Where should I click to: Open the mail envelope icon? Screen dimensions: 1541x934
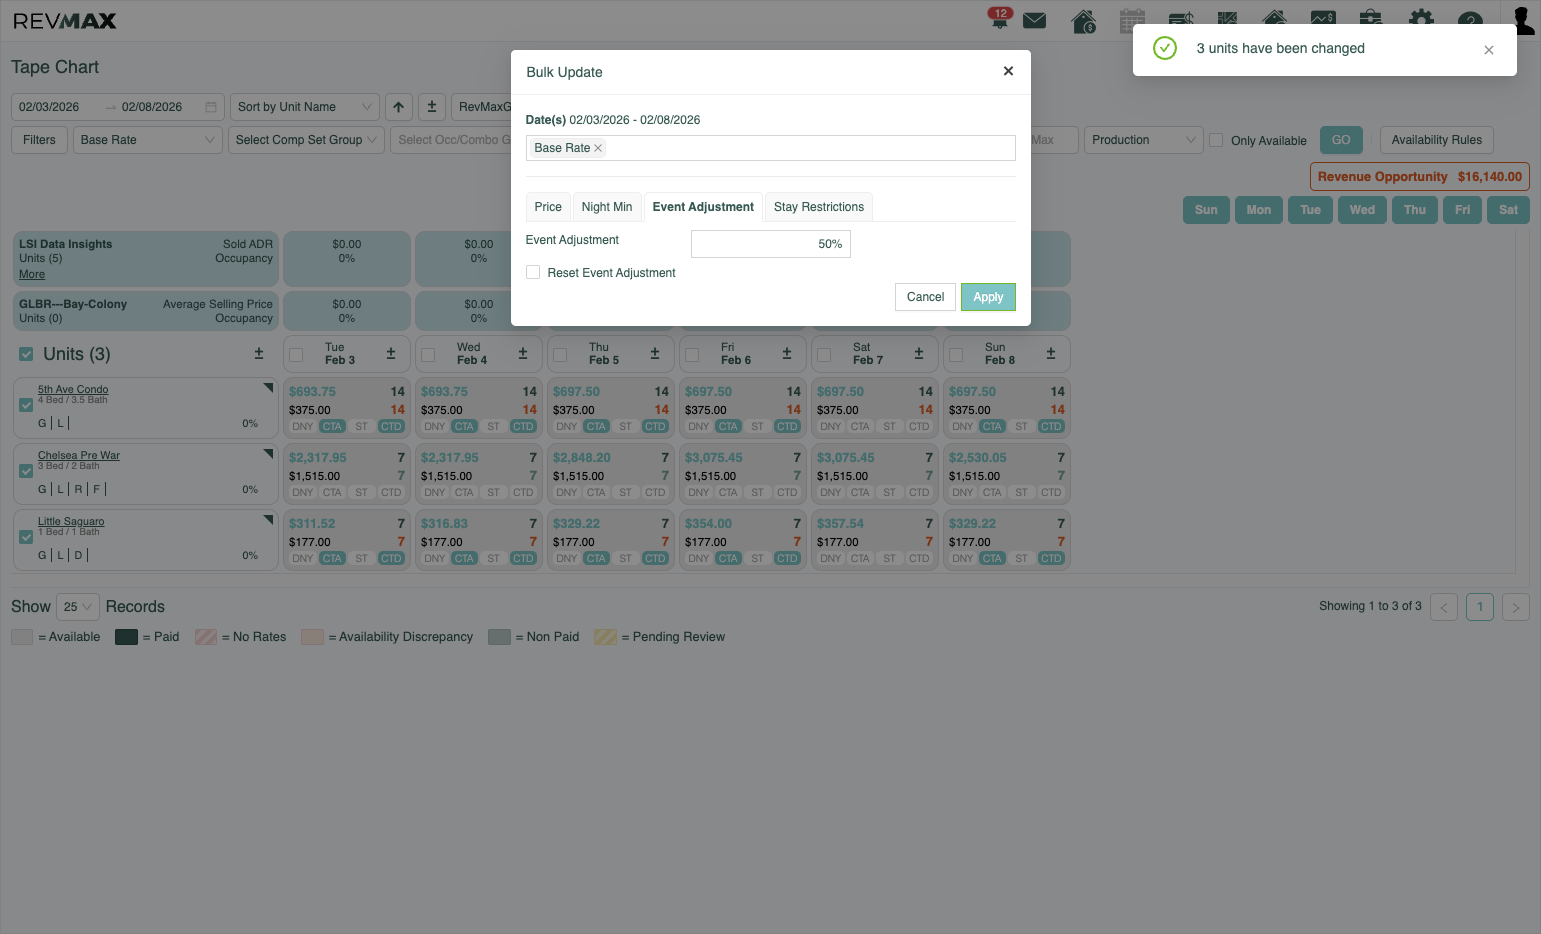pos(1035,21)
